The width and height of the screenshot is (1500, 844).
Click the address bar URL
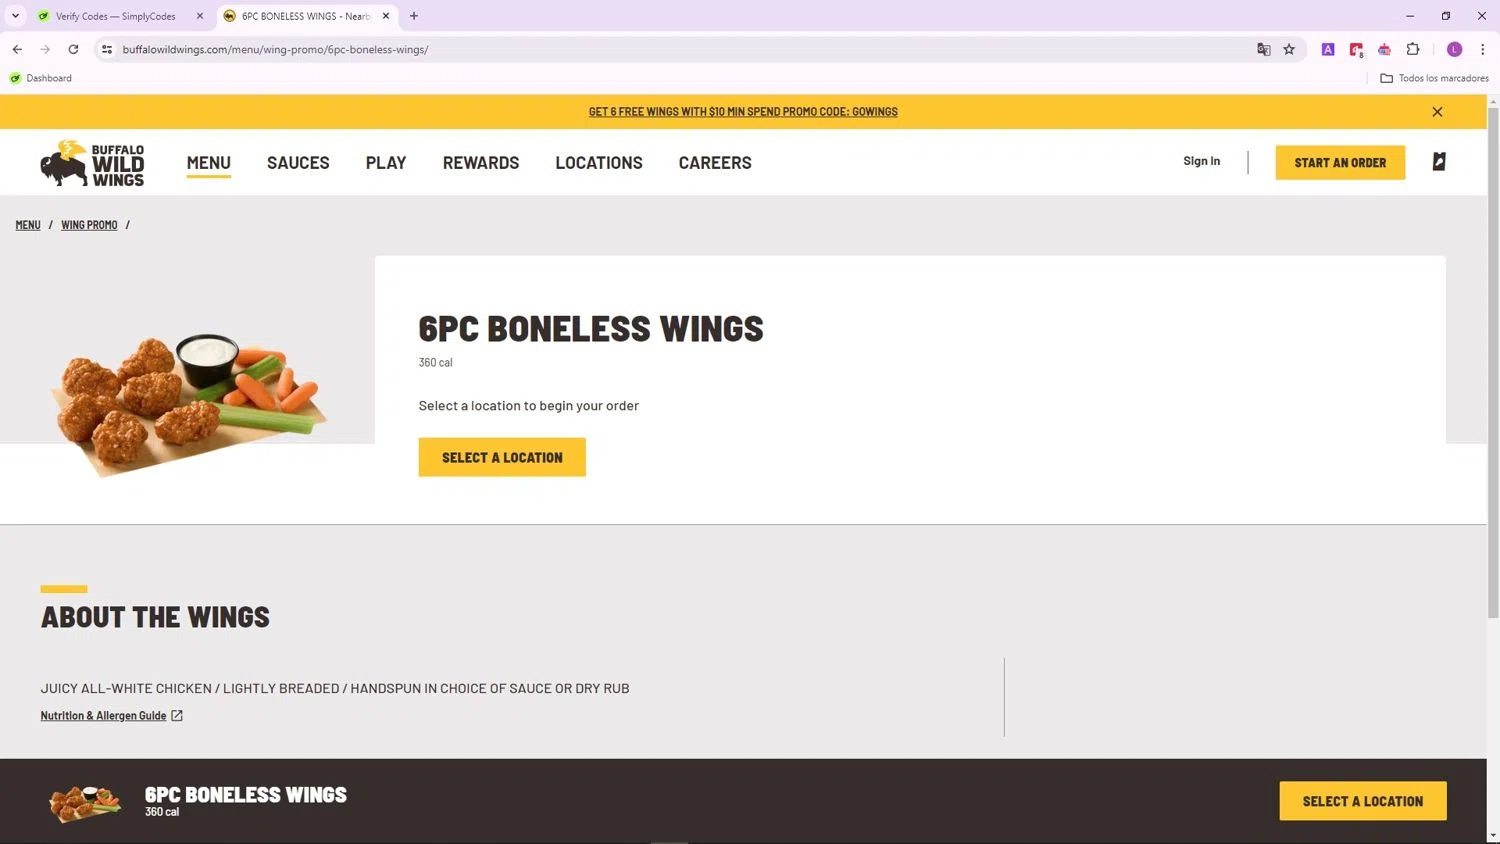pos(275,49)
